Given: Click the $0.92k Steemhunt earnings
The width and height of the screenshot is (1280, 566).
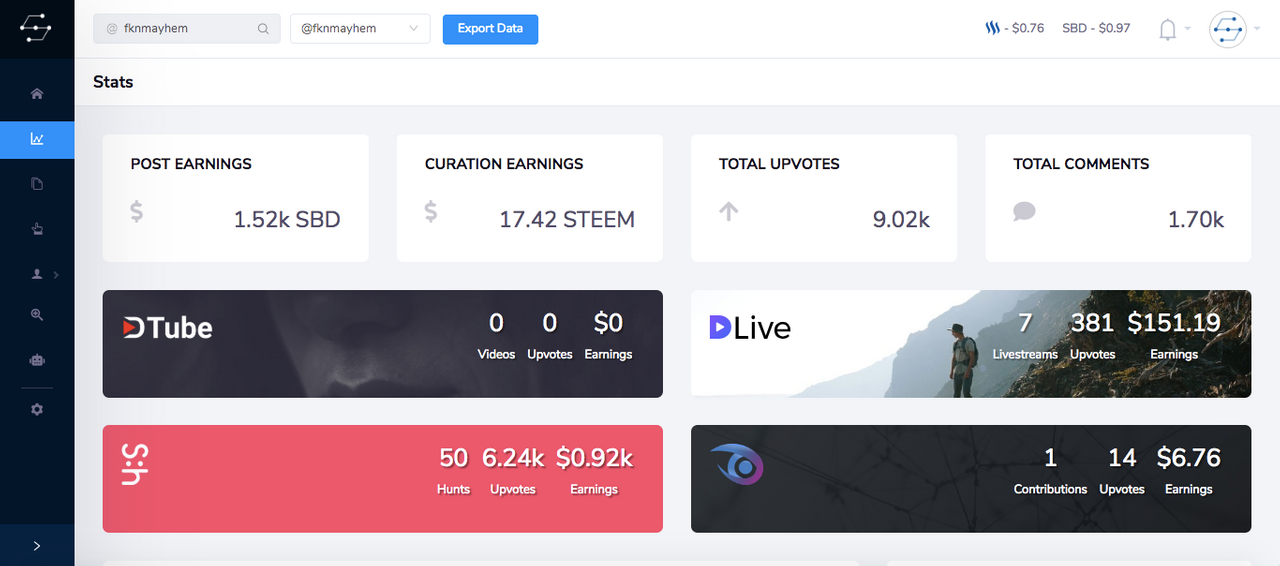Looking at the screenshot, I should point(594,458).
